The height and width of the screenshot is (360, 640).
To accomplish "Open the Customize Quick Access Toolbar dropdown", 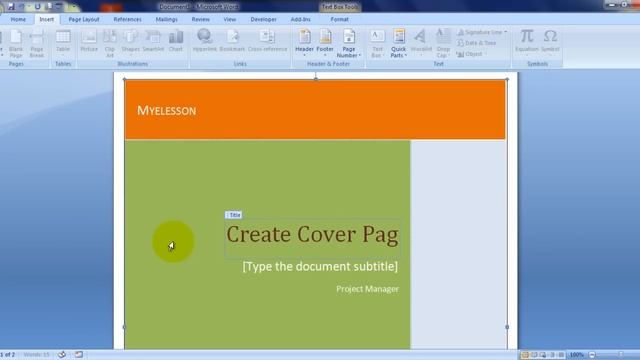I will [74, 7].
